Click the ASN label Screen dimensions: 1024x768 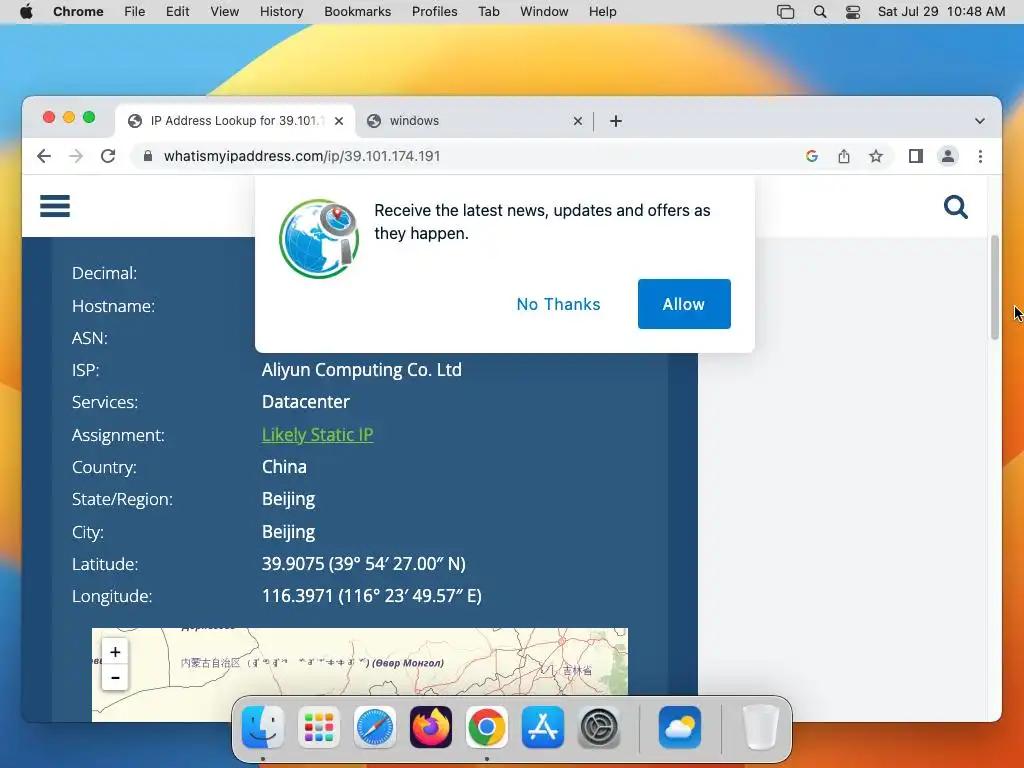89,338
